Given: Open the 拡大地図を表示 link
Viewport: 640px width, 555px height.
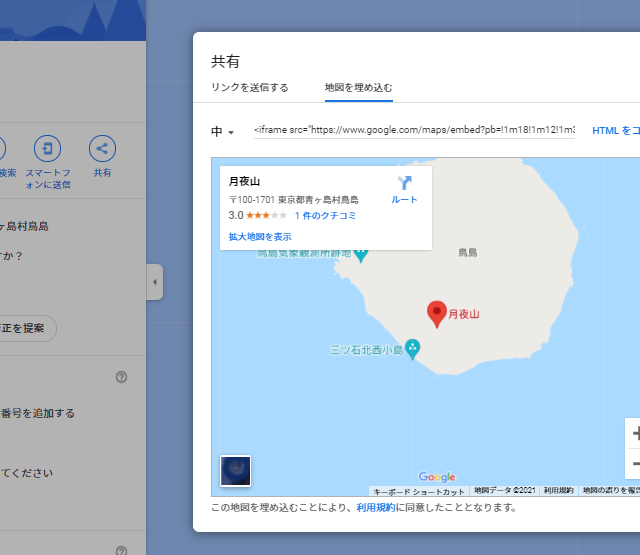Looking at the screenshot, I should click(260, 237).
